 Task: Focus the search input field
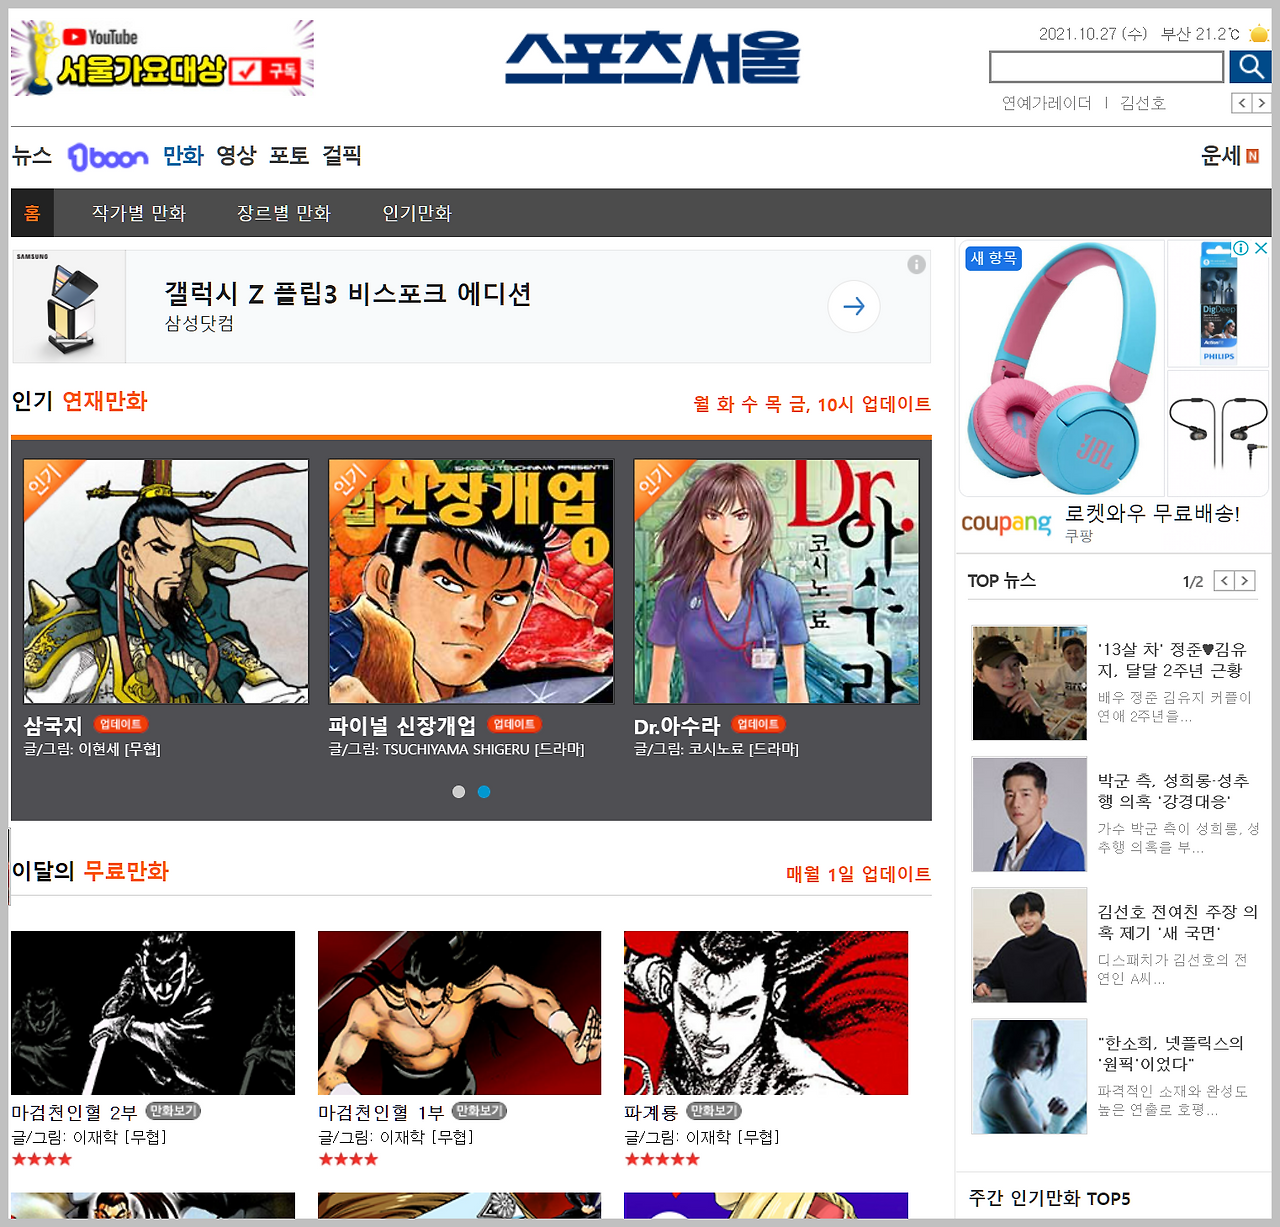pyautogui.click(x=1106, y=67)
